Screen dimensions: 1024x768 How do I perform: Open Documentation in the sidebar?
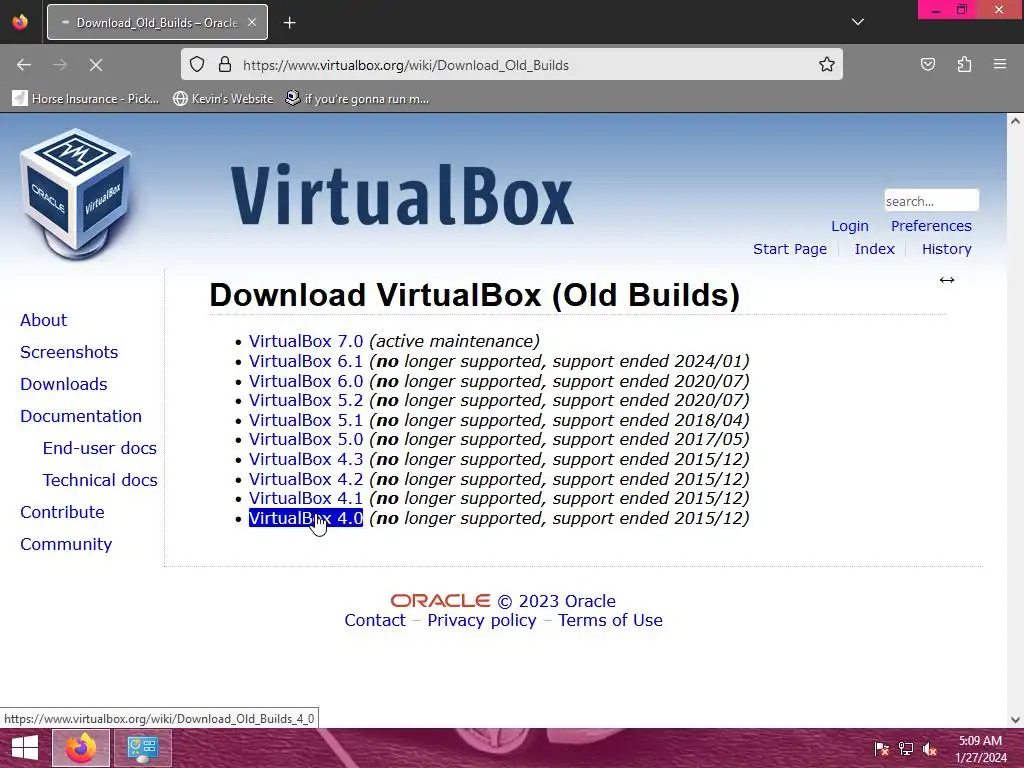tap(81, 416)
